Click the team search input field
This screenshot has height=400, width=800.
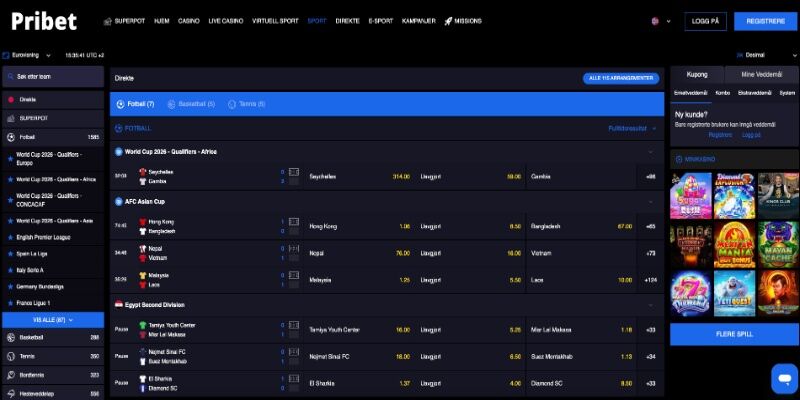coord(55,77)
